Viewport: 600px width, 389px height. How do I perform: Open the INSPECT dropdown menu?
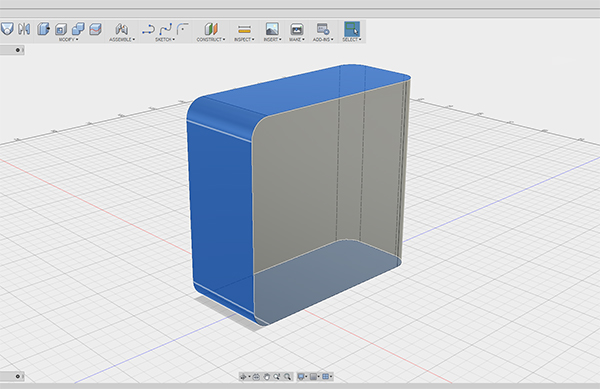pos(244,39)
